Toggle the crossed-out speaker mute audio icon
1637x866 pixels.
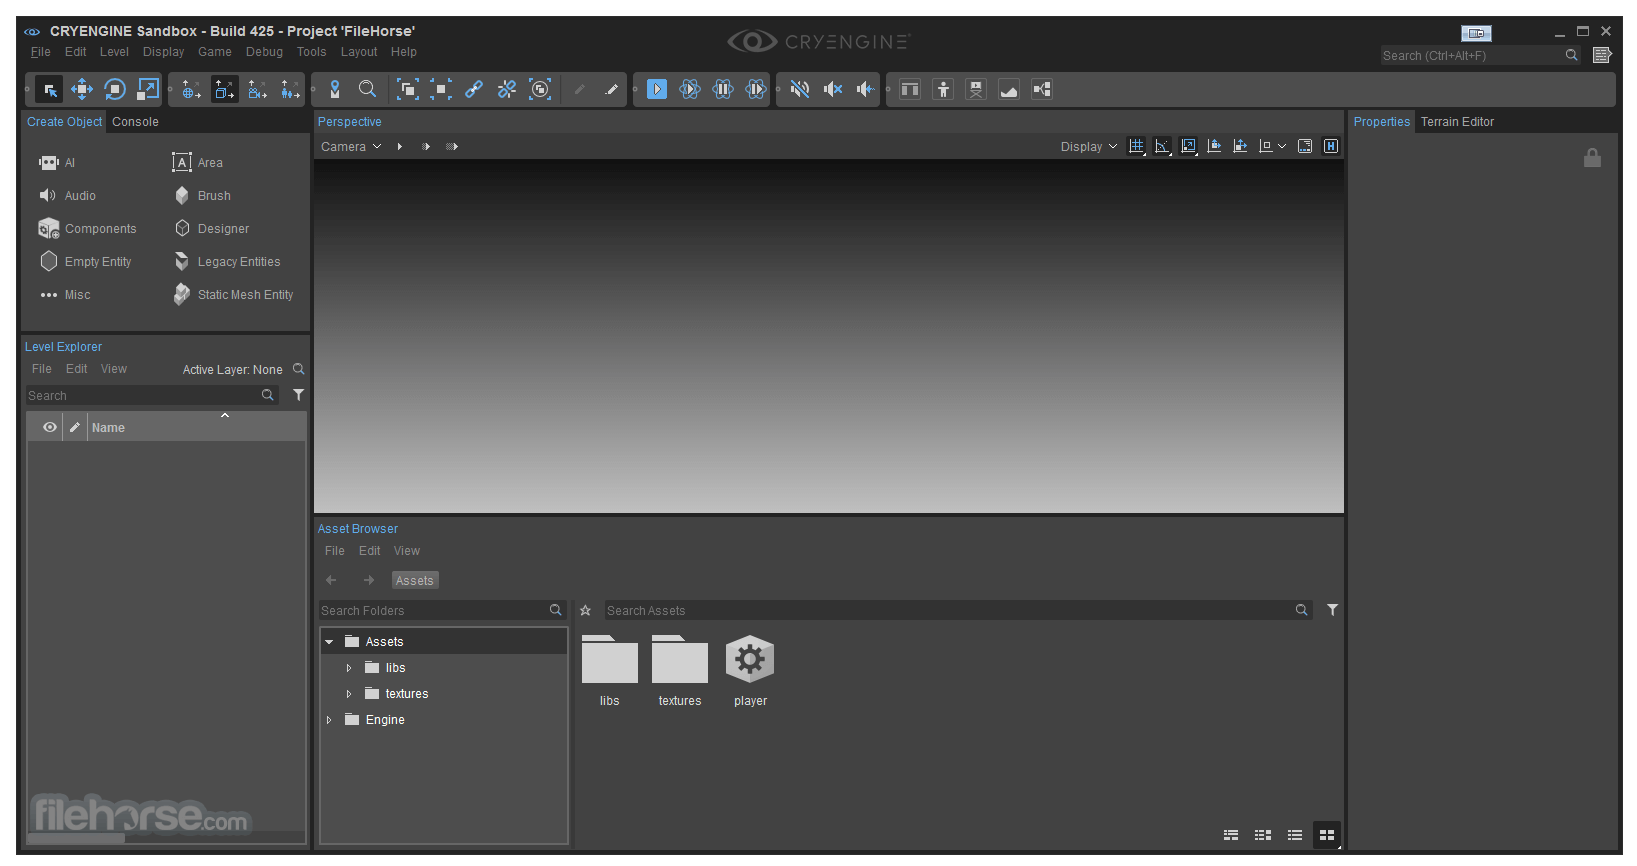point(800,90)
